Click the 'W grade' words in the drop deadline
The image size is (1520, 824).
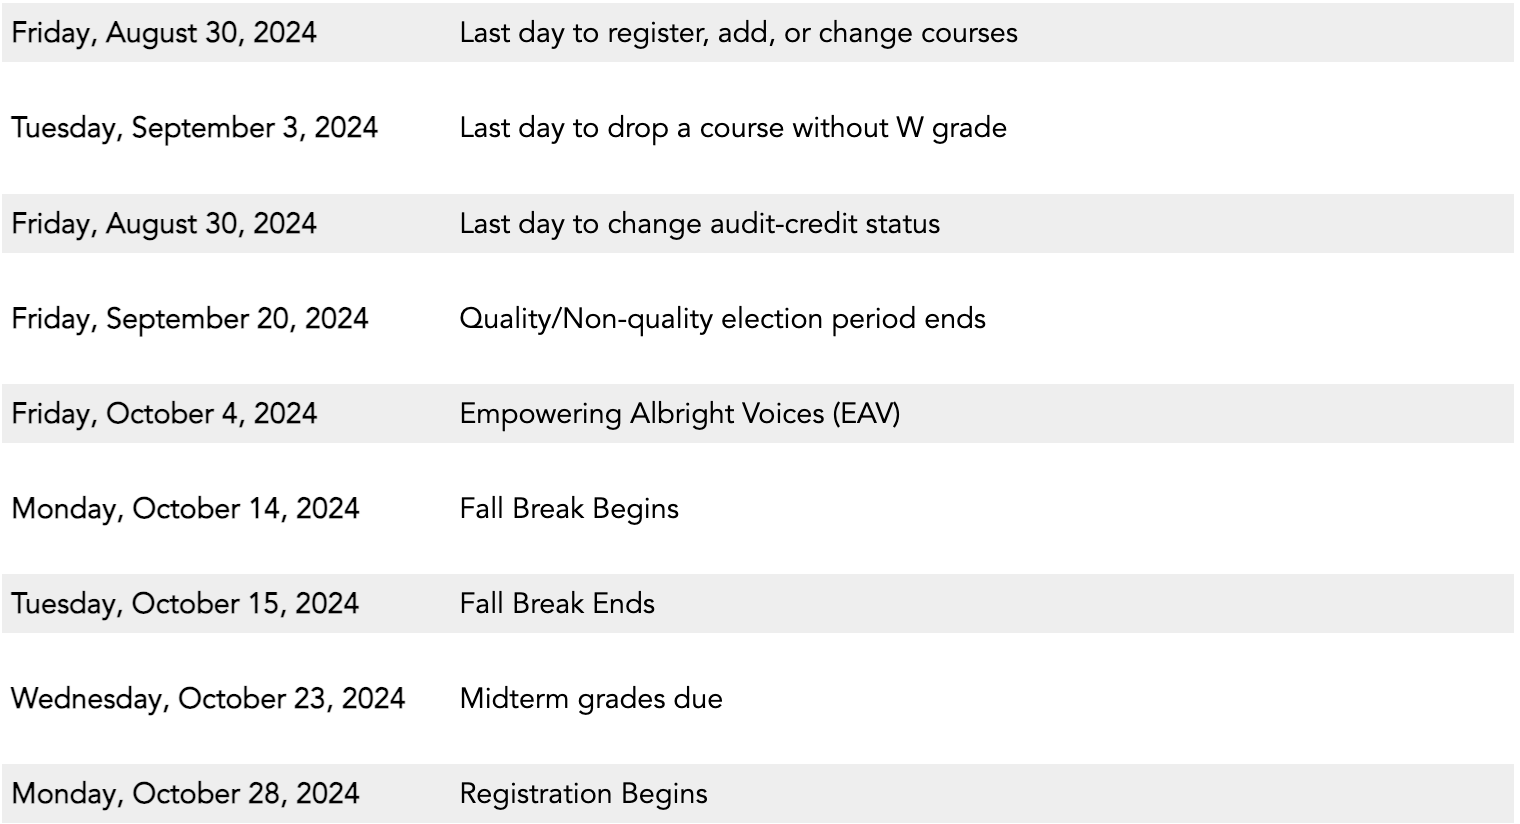click(x=951, y=128)
